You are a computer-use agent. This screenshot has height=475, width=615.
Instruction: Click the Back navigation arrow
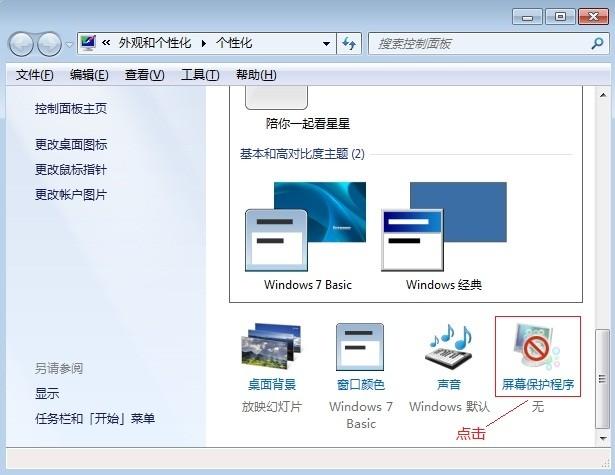(x=21, y=44)
